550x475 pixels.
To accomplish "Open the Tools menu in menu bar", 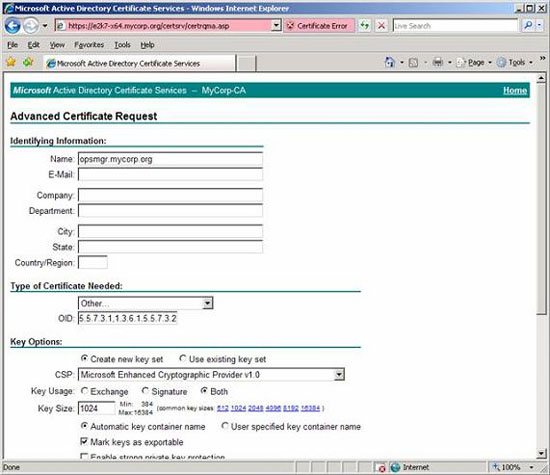I will tap(122, 45).
